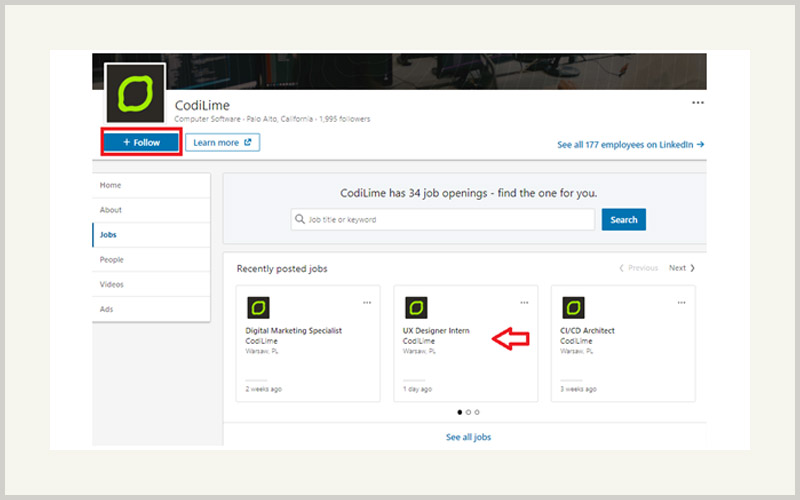The image size is (800, 500).
Task: Click the '2 weeks ago' posting date
Action: 263,389
